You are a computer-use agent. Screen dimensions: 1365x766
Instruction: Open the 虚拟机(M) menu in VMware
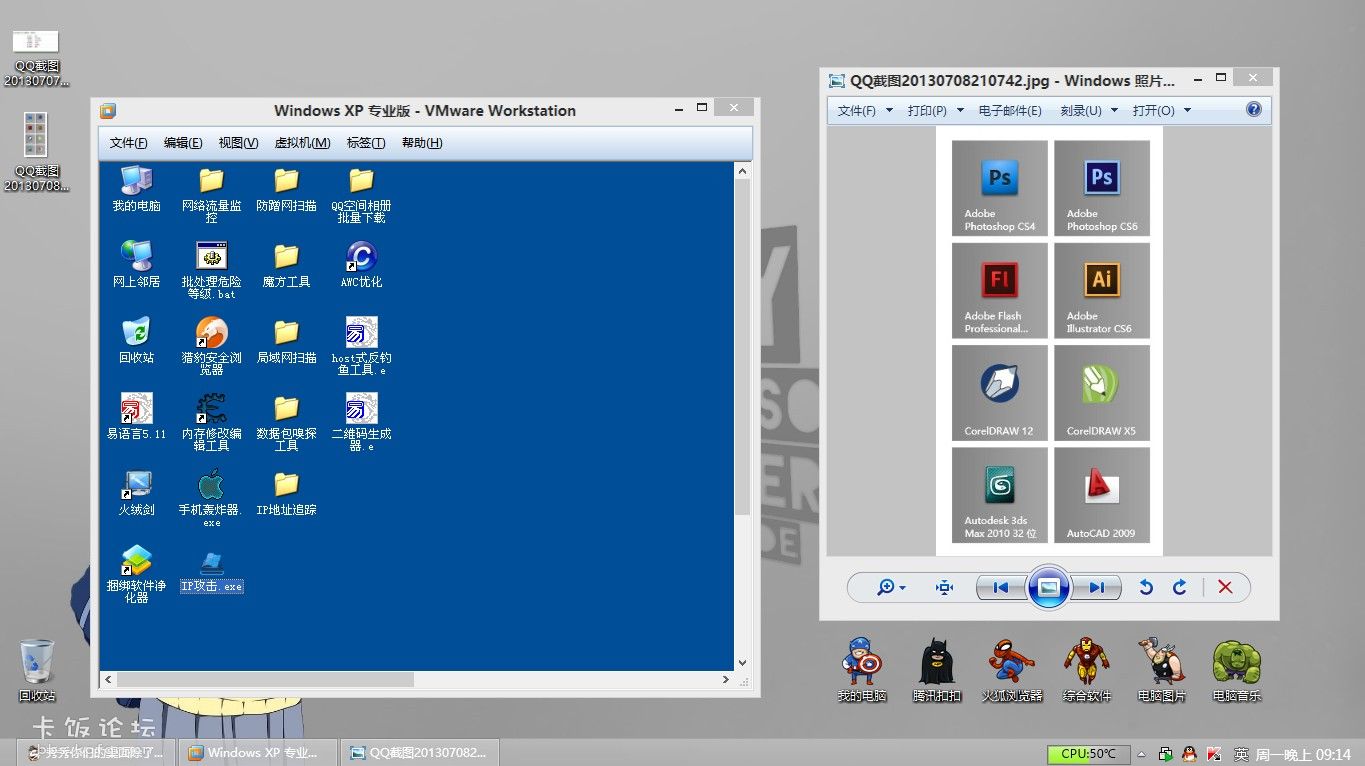tap(302, 143)
